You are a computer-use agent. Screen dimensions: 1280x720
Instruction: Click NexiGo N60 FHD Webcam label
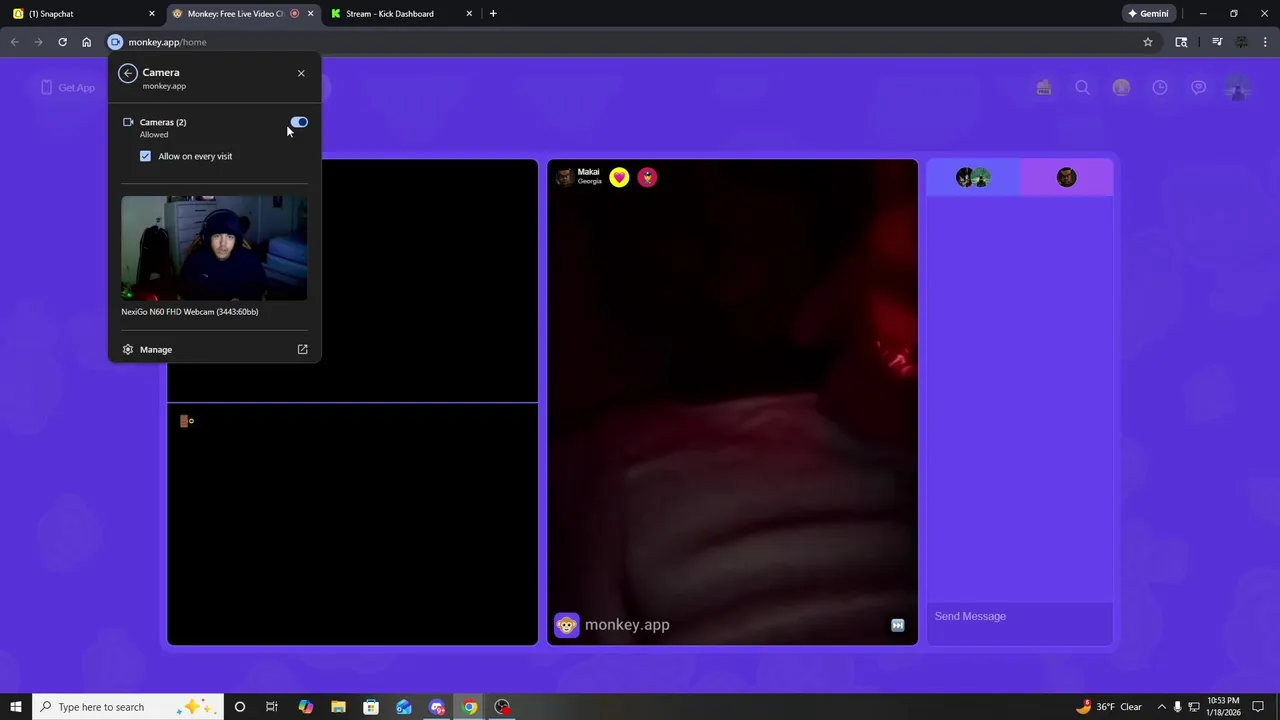click(x=190, y=312)
